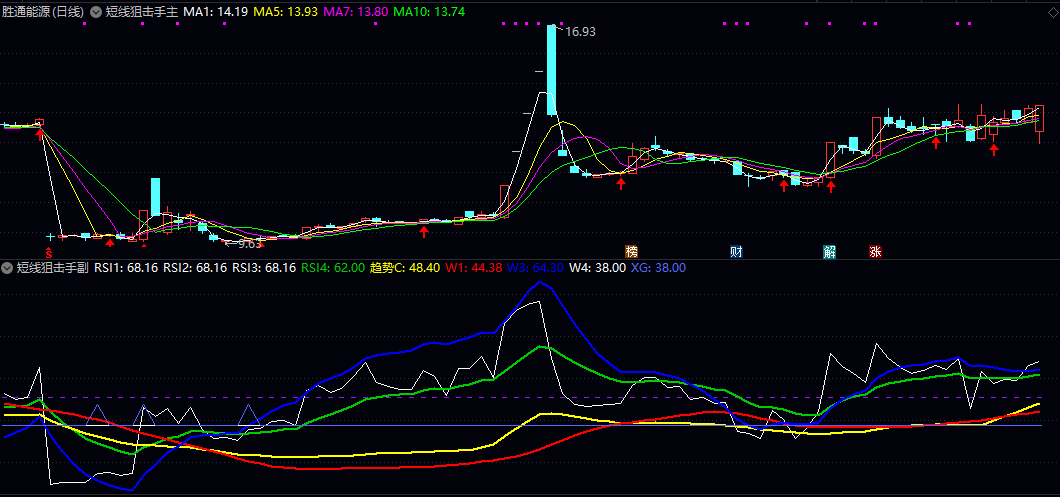The image size is (1060, 497).
Task: Click the 财 financial marker icon
Action: point(736,251)
